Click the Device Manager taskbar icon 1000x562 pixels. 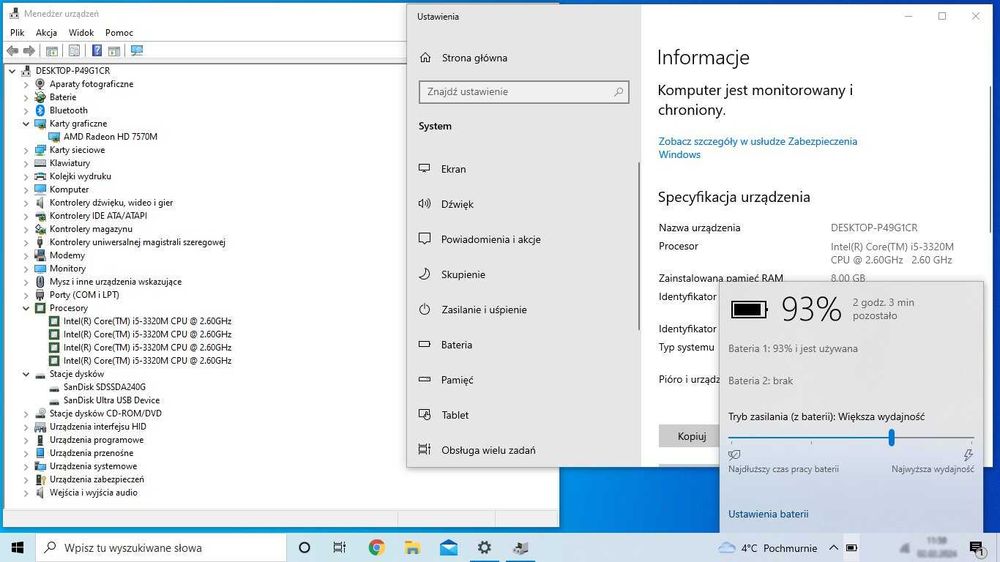521,547
